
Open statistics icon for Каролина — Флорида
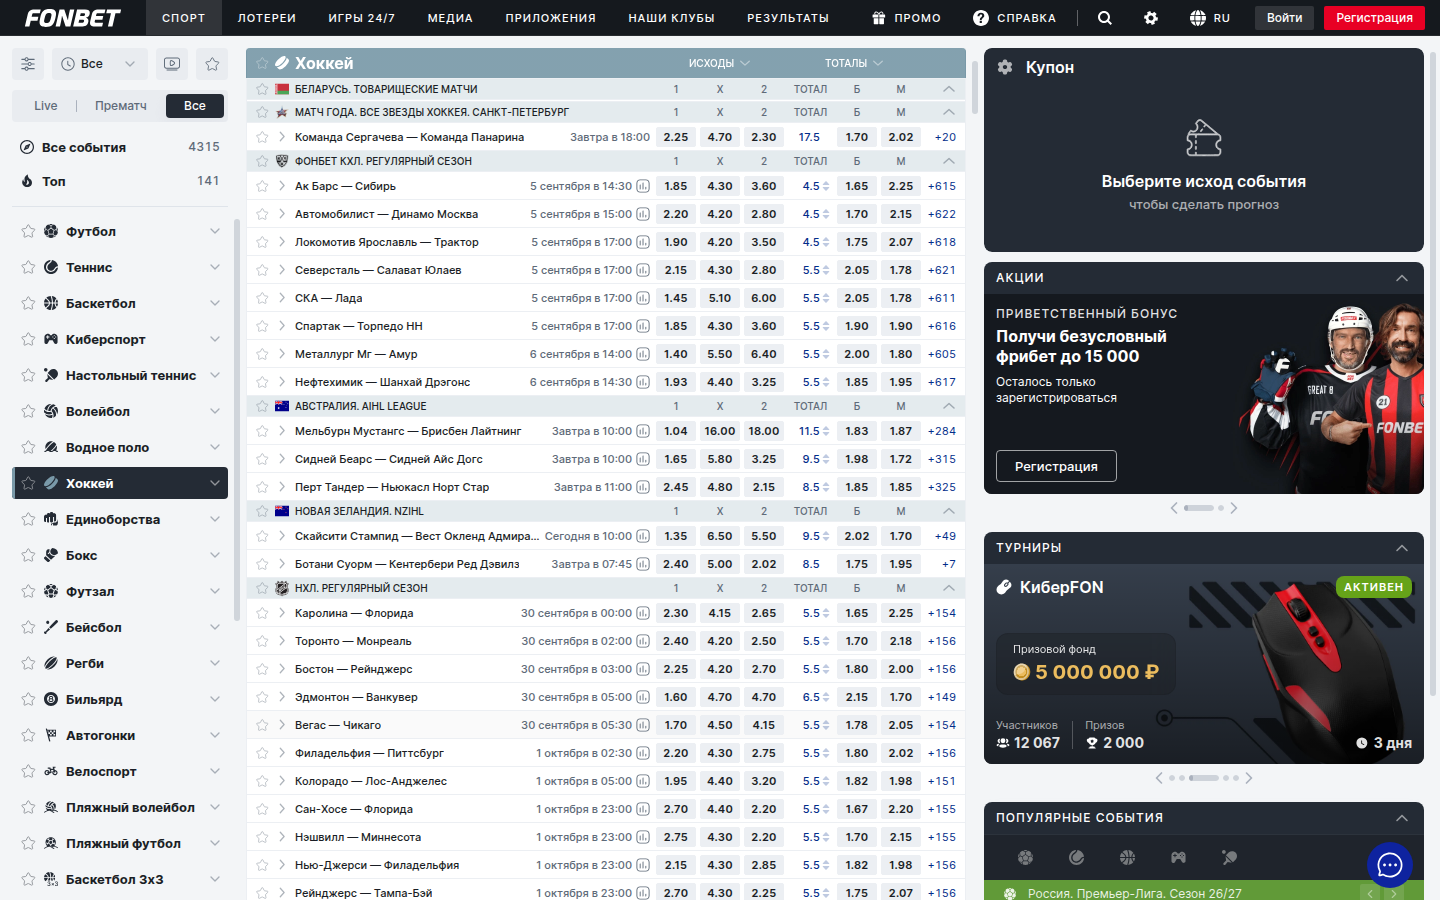(x=643, y=613)
